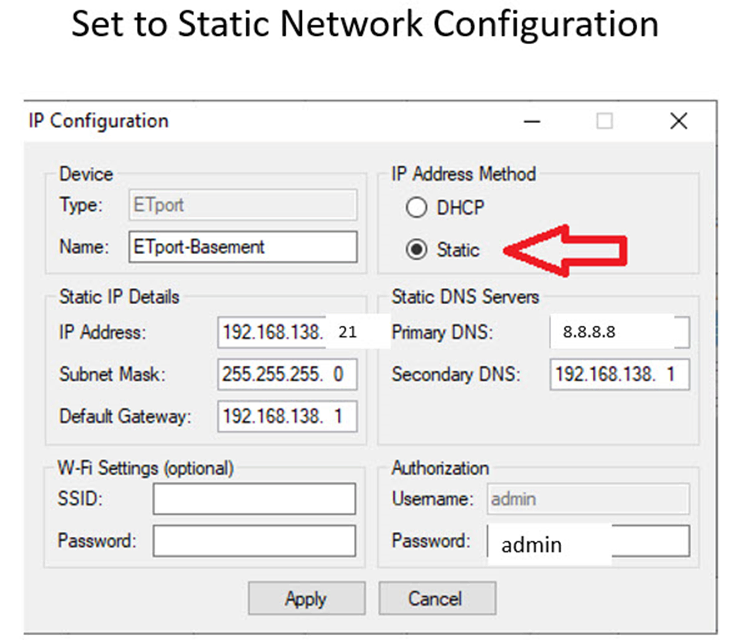This screenshot has width=733, height=641.
Task: Click the Apply button
Action: pos(307,598)
